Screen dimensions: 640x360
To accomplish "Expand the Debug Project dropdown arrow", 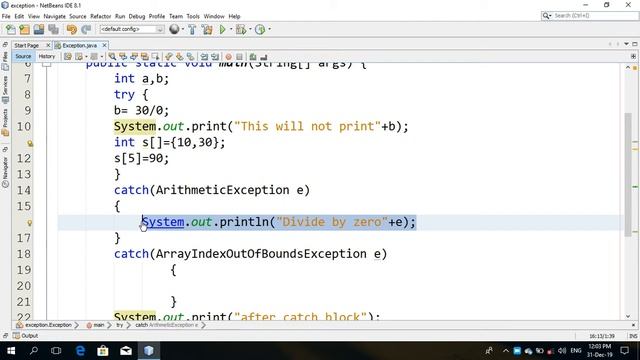I will pyautogui.click(x=250, y=29).
